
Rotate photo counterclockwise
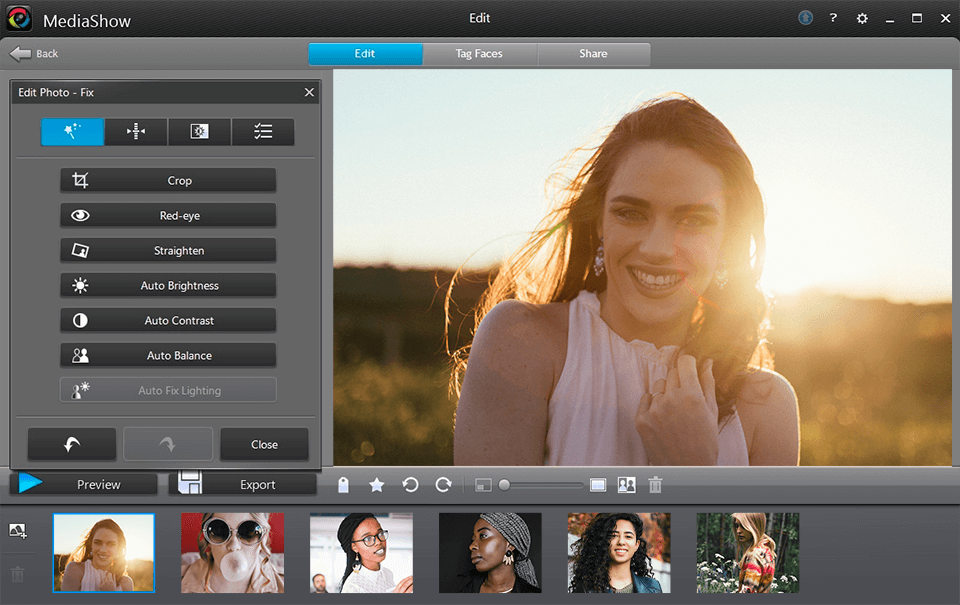pos(410,485)
